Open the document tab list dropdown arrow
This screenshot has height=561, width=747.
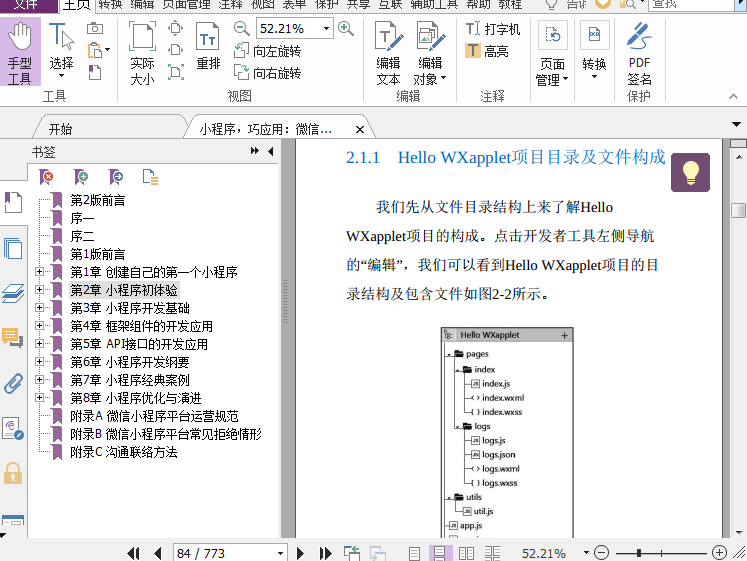click(736, 124)
